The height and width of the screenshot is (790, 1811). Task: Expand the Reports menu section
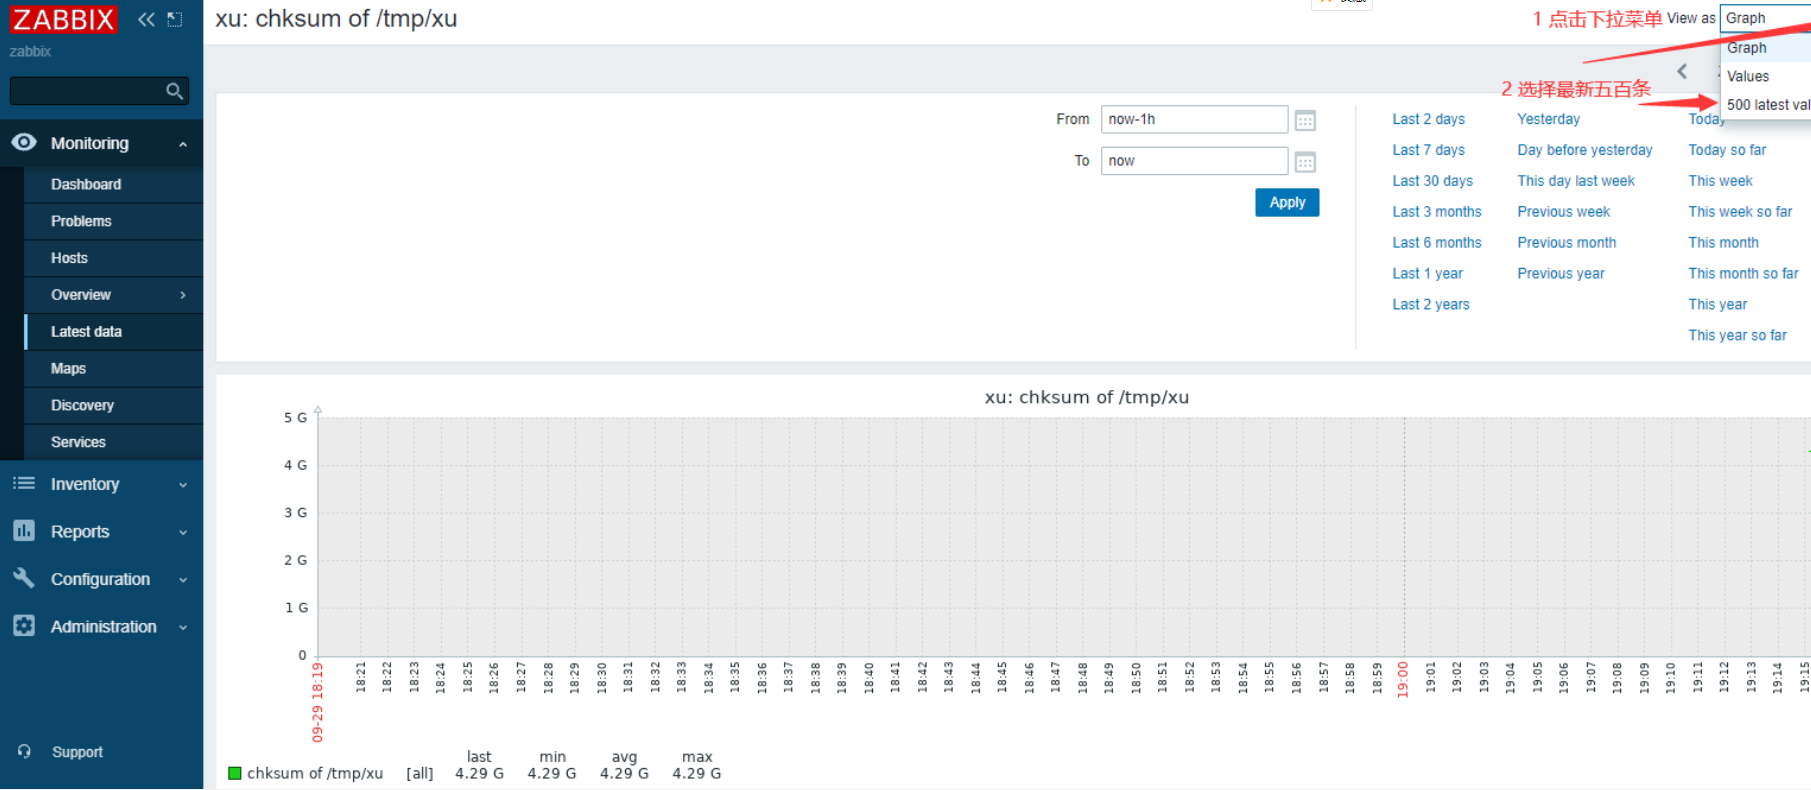pos(183,533)
